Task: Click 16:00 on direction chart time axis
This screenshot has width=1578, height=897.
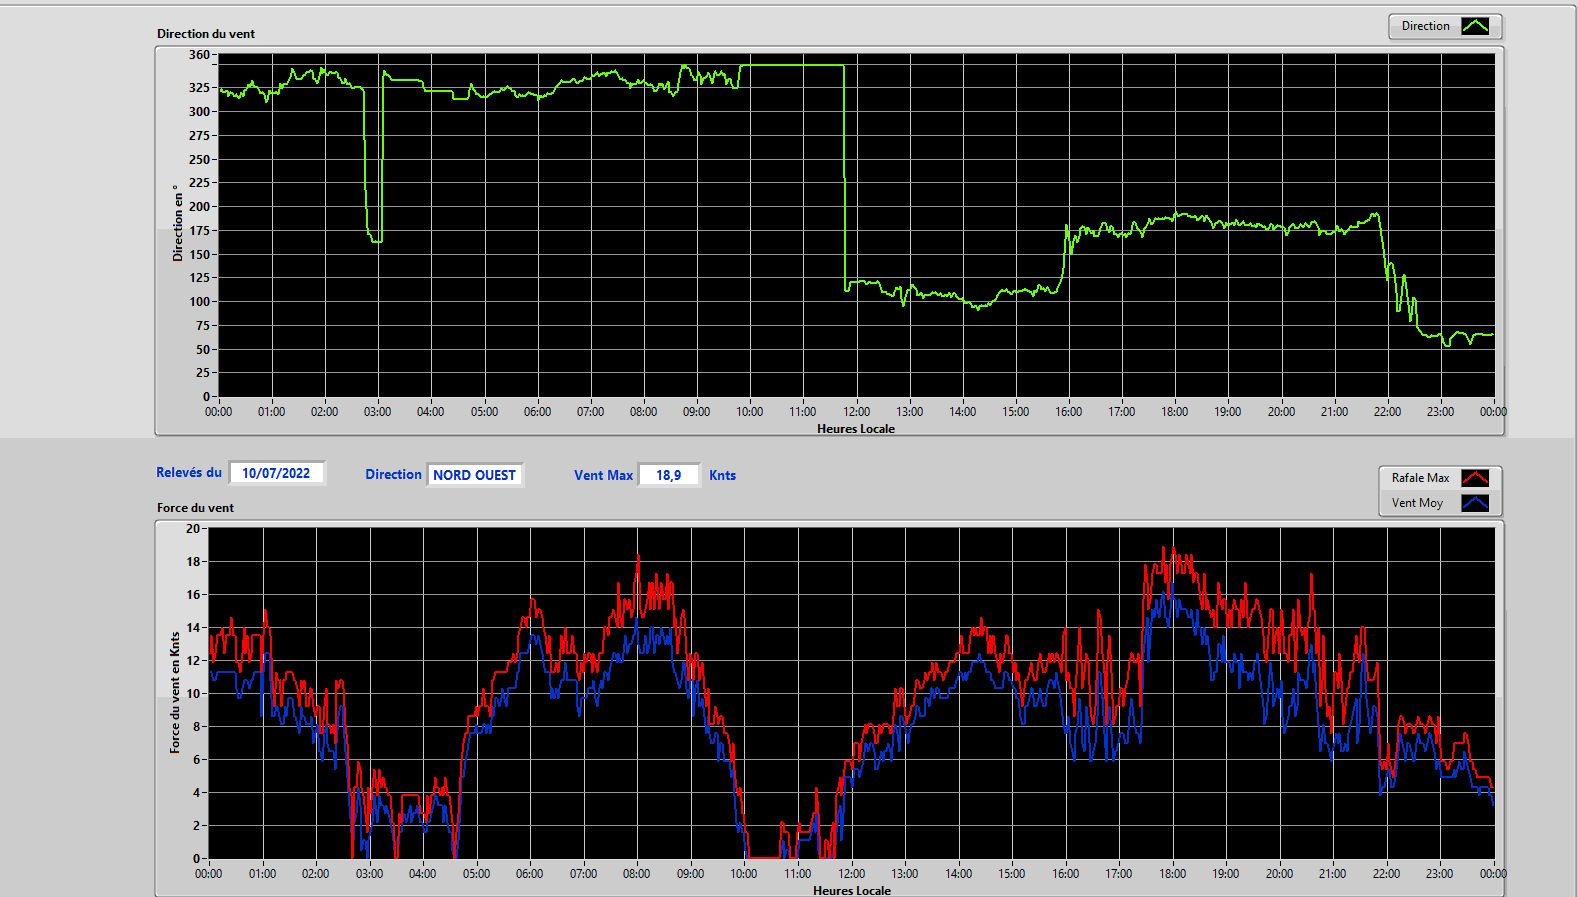Action: coord(1068,411)
